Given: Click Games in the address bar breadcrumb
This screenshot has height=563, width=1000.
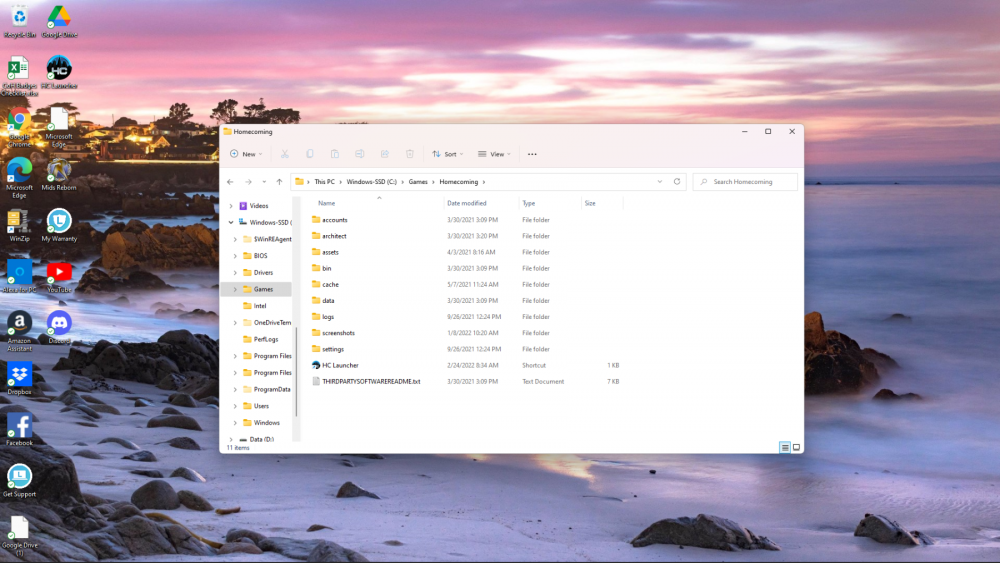Looking at the screenshot, I should point(417,182).
